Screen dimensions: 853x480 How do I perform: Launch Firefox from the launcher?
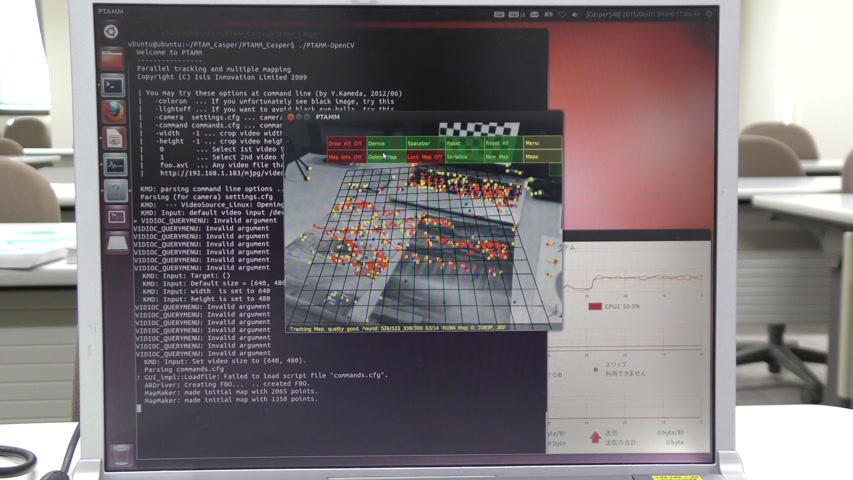click(114, 112)
